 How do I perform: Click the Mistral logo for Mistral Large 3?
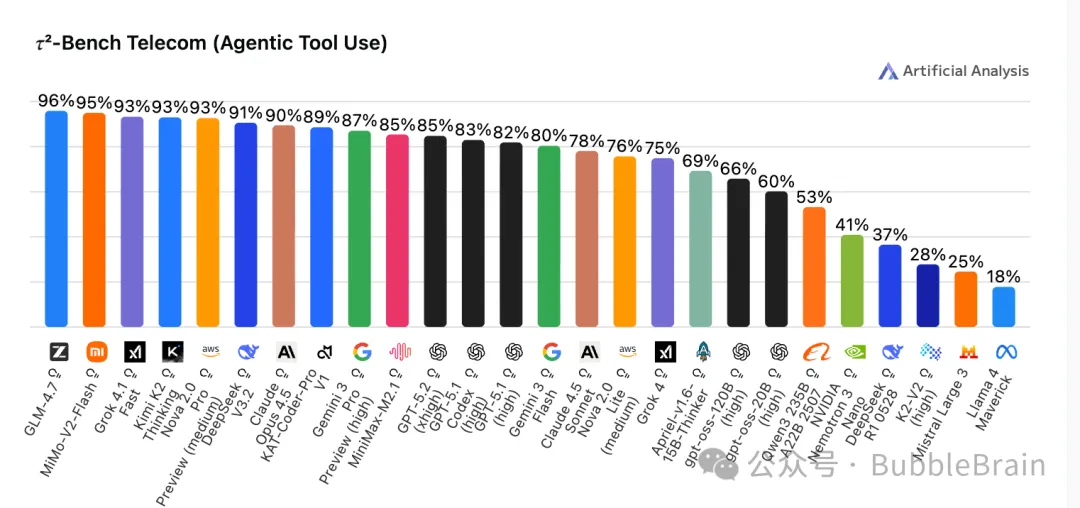(967, 351)
